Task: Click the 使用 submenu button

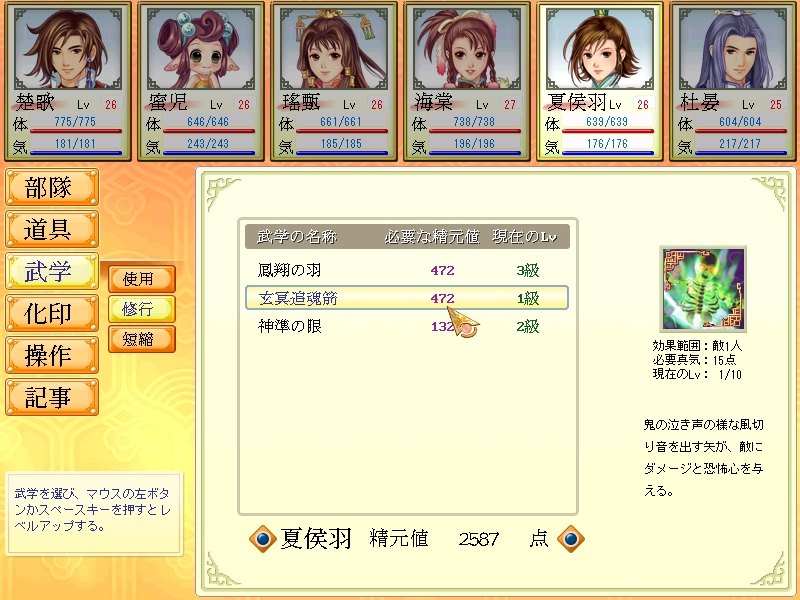Action: (x=142, y=279)
